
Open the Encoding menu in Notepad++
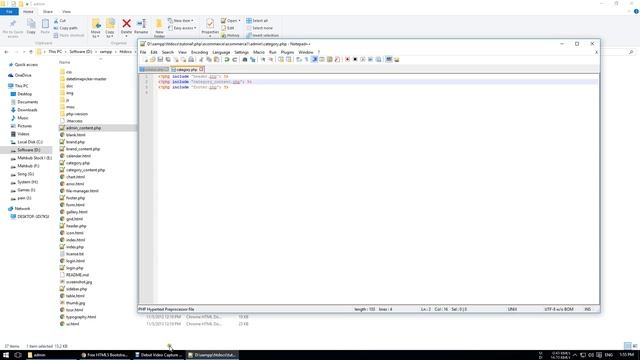[x=199, y=52]
